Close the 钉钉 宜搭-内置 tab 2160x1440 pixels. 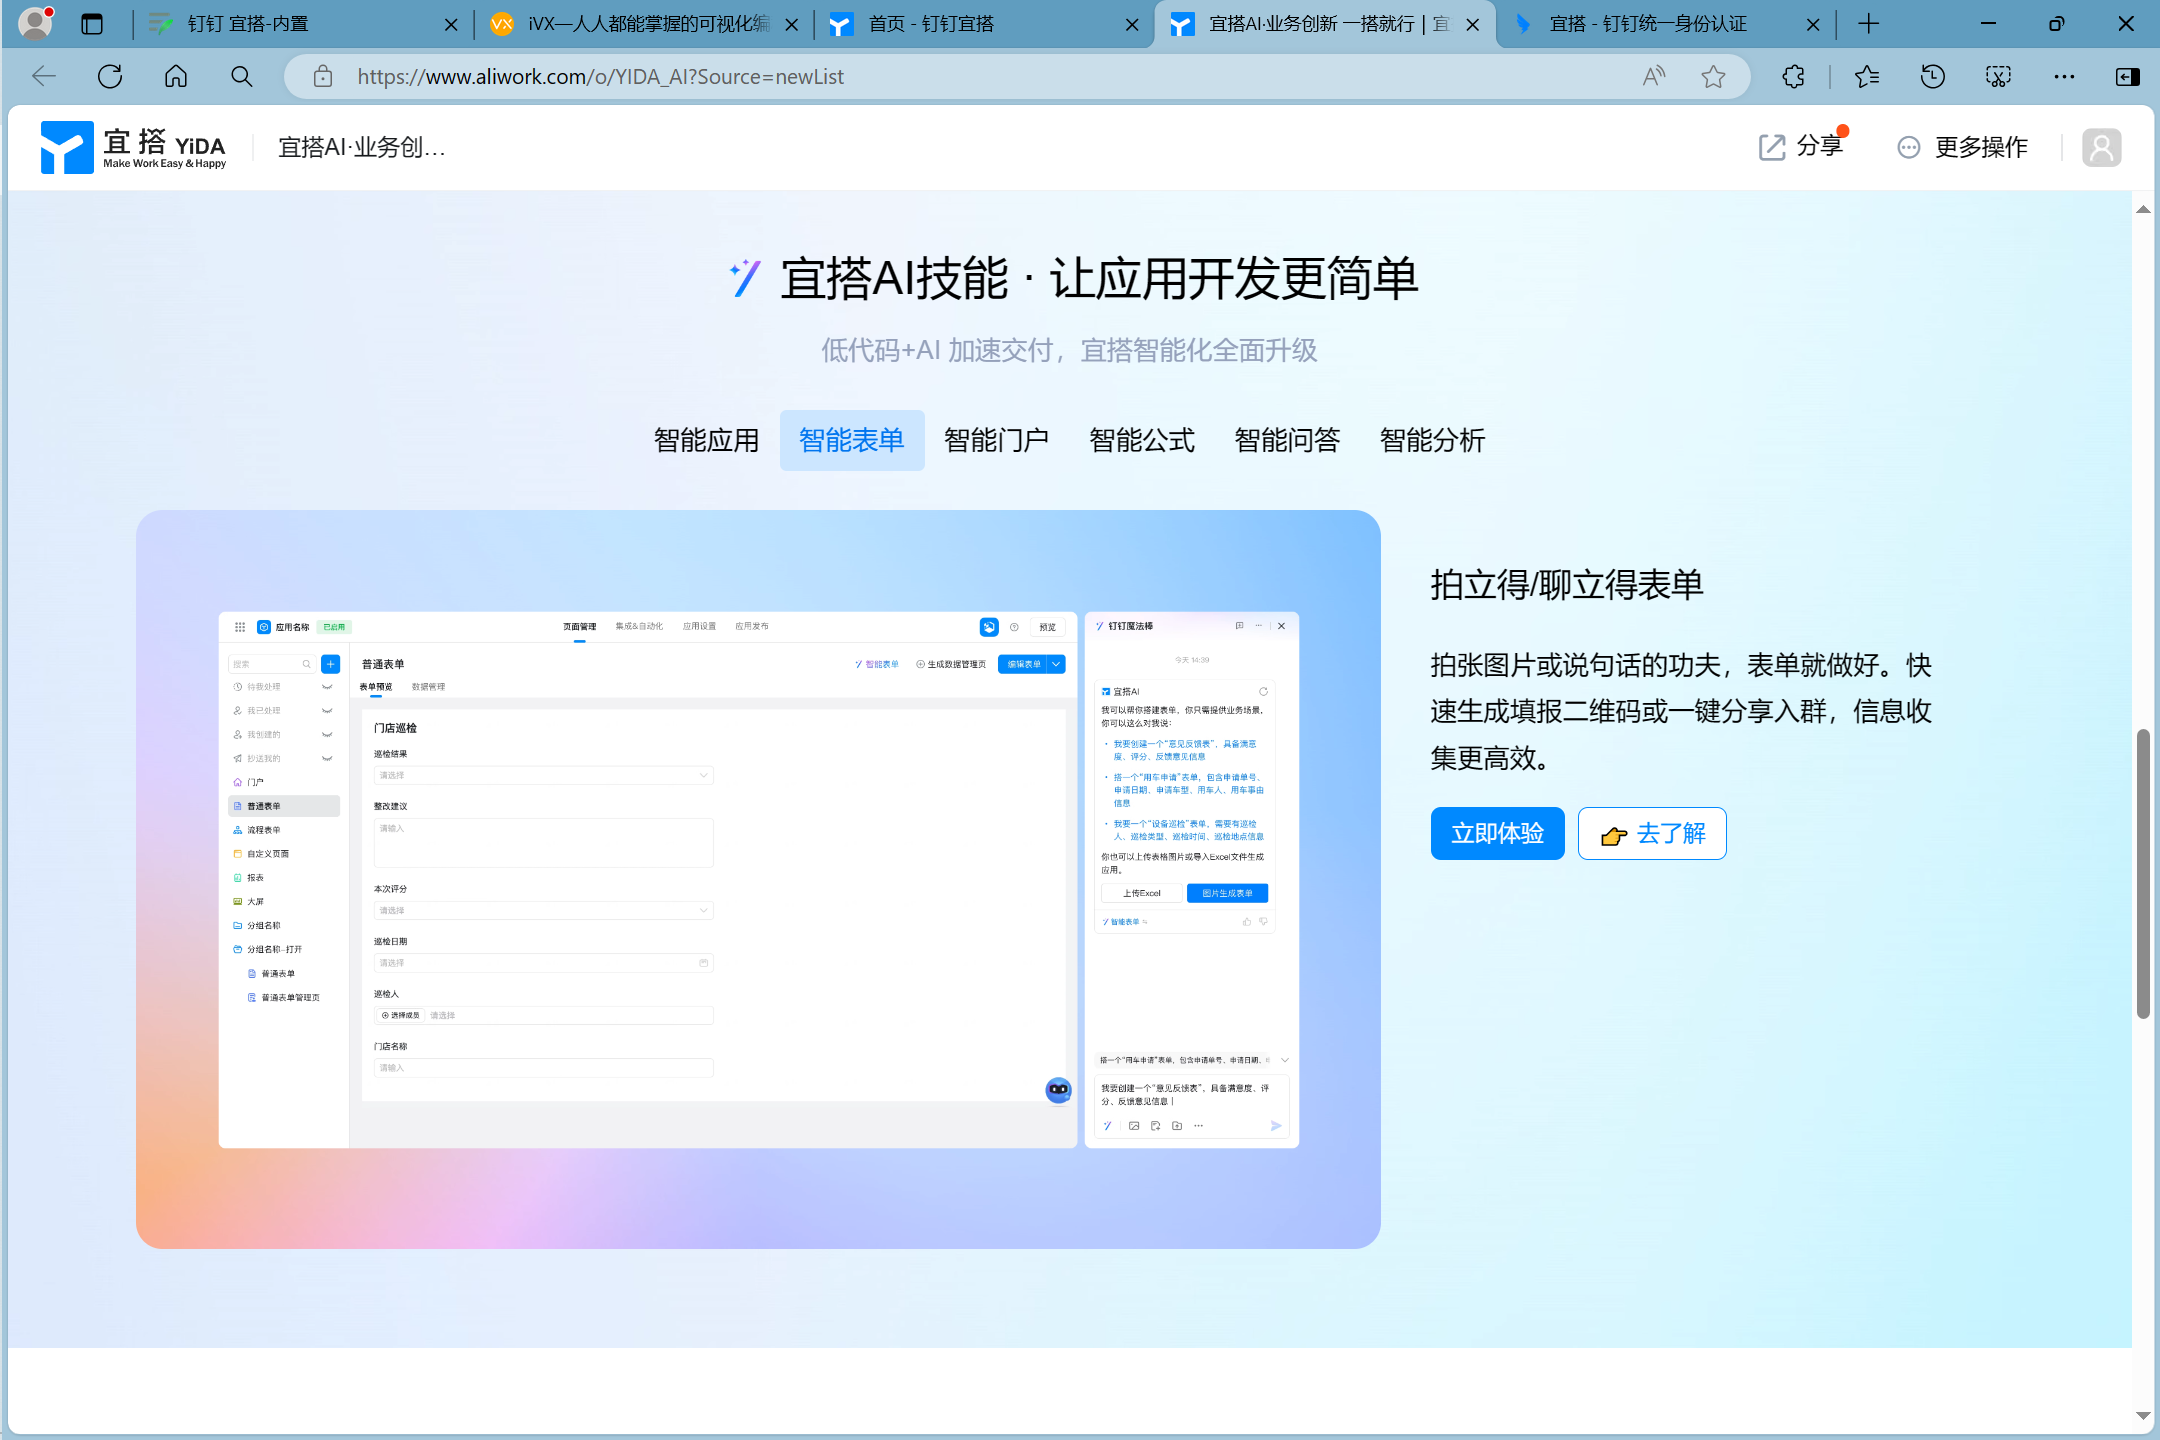[451, 25]
